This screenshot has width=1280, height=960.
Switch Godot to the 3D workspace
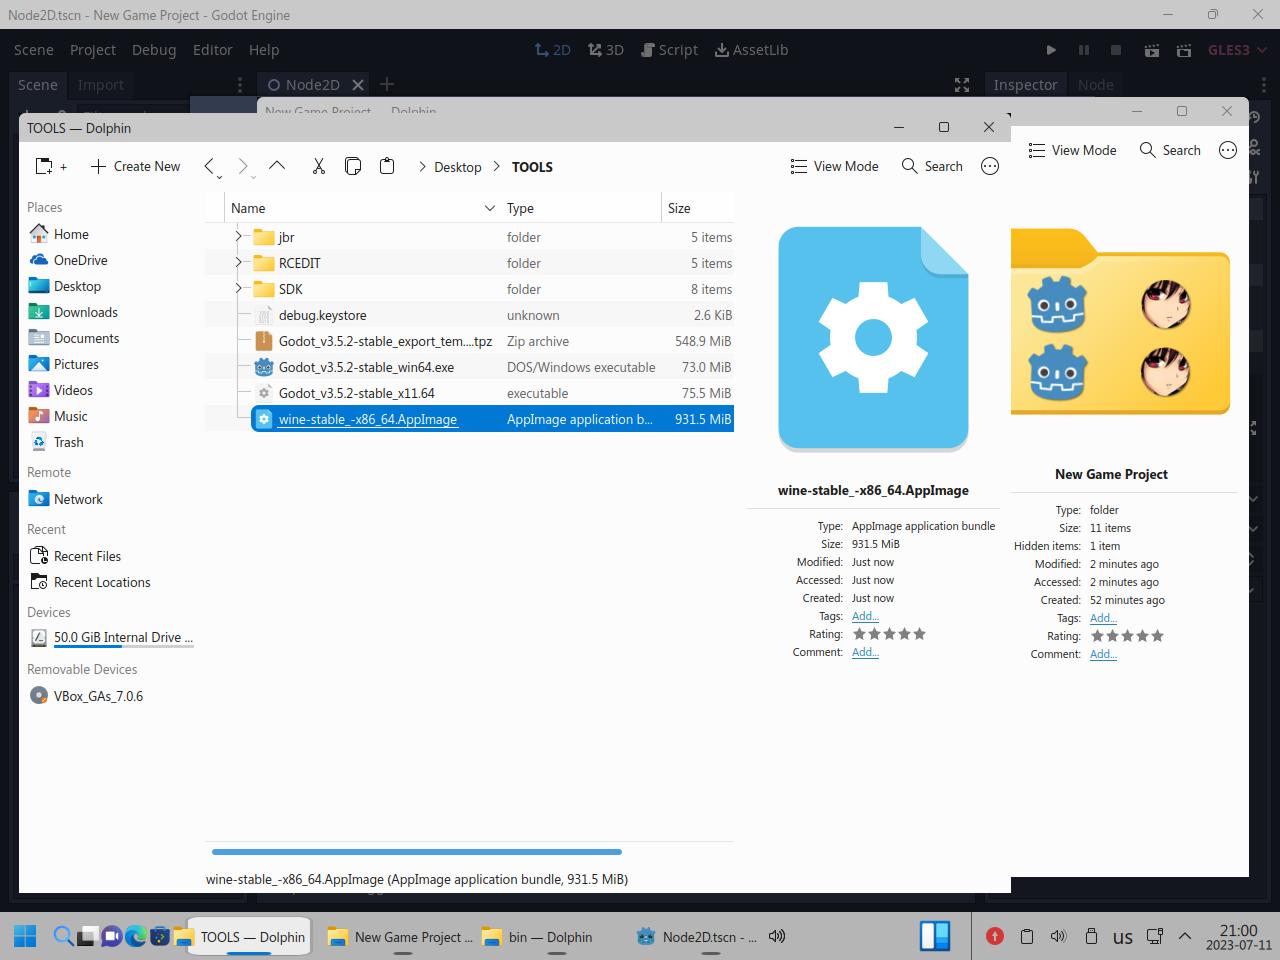point(606,50)
